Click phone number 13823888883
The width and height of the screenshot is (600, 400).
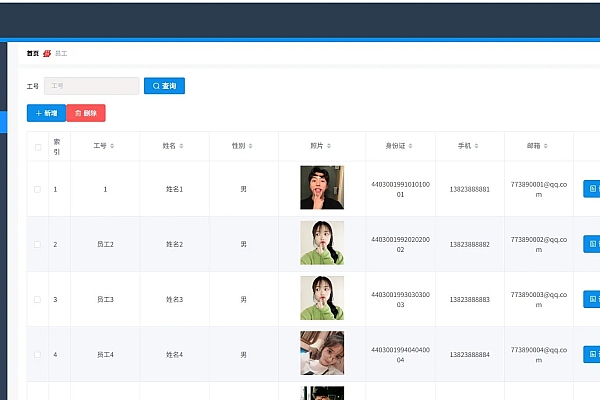[x=470, y=299]
